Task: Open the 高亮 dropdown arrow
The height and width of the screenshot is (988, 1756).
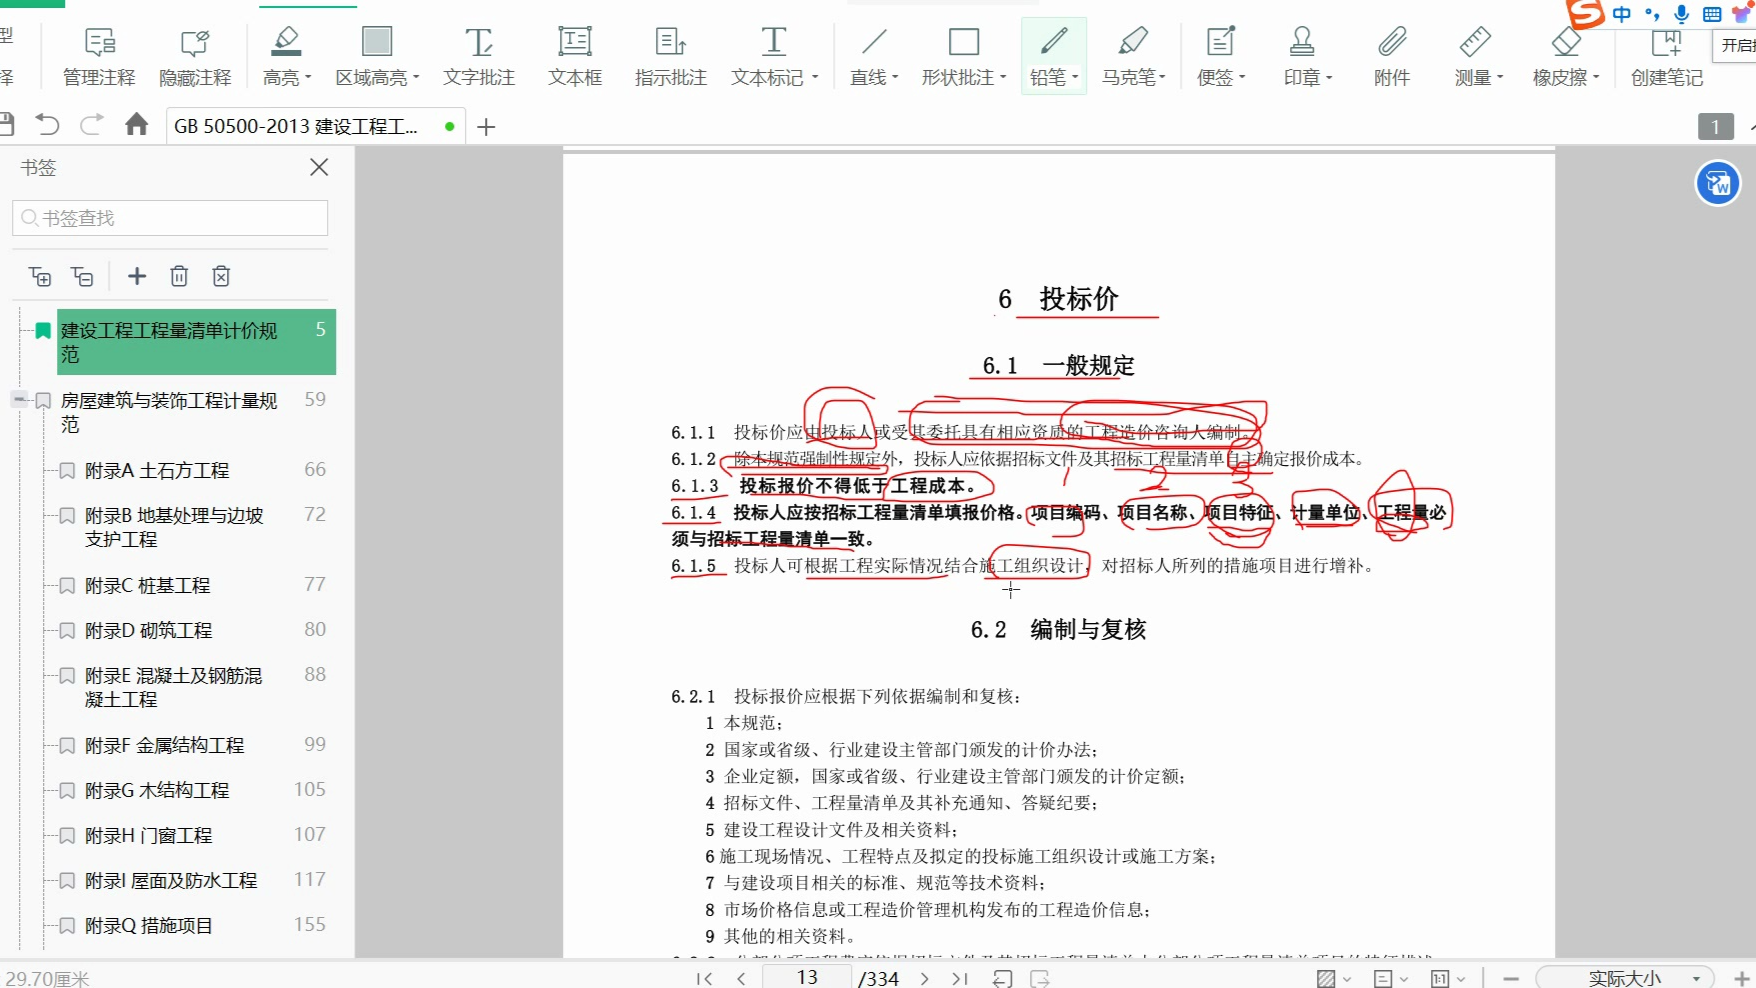Action: tap(308, 77)
